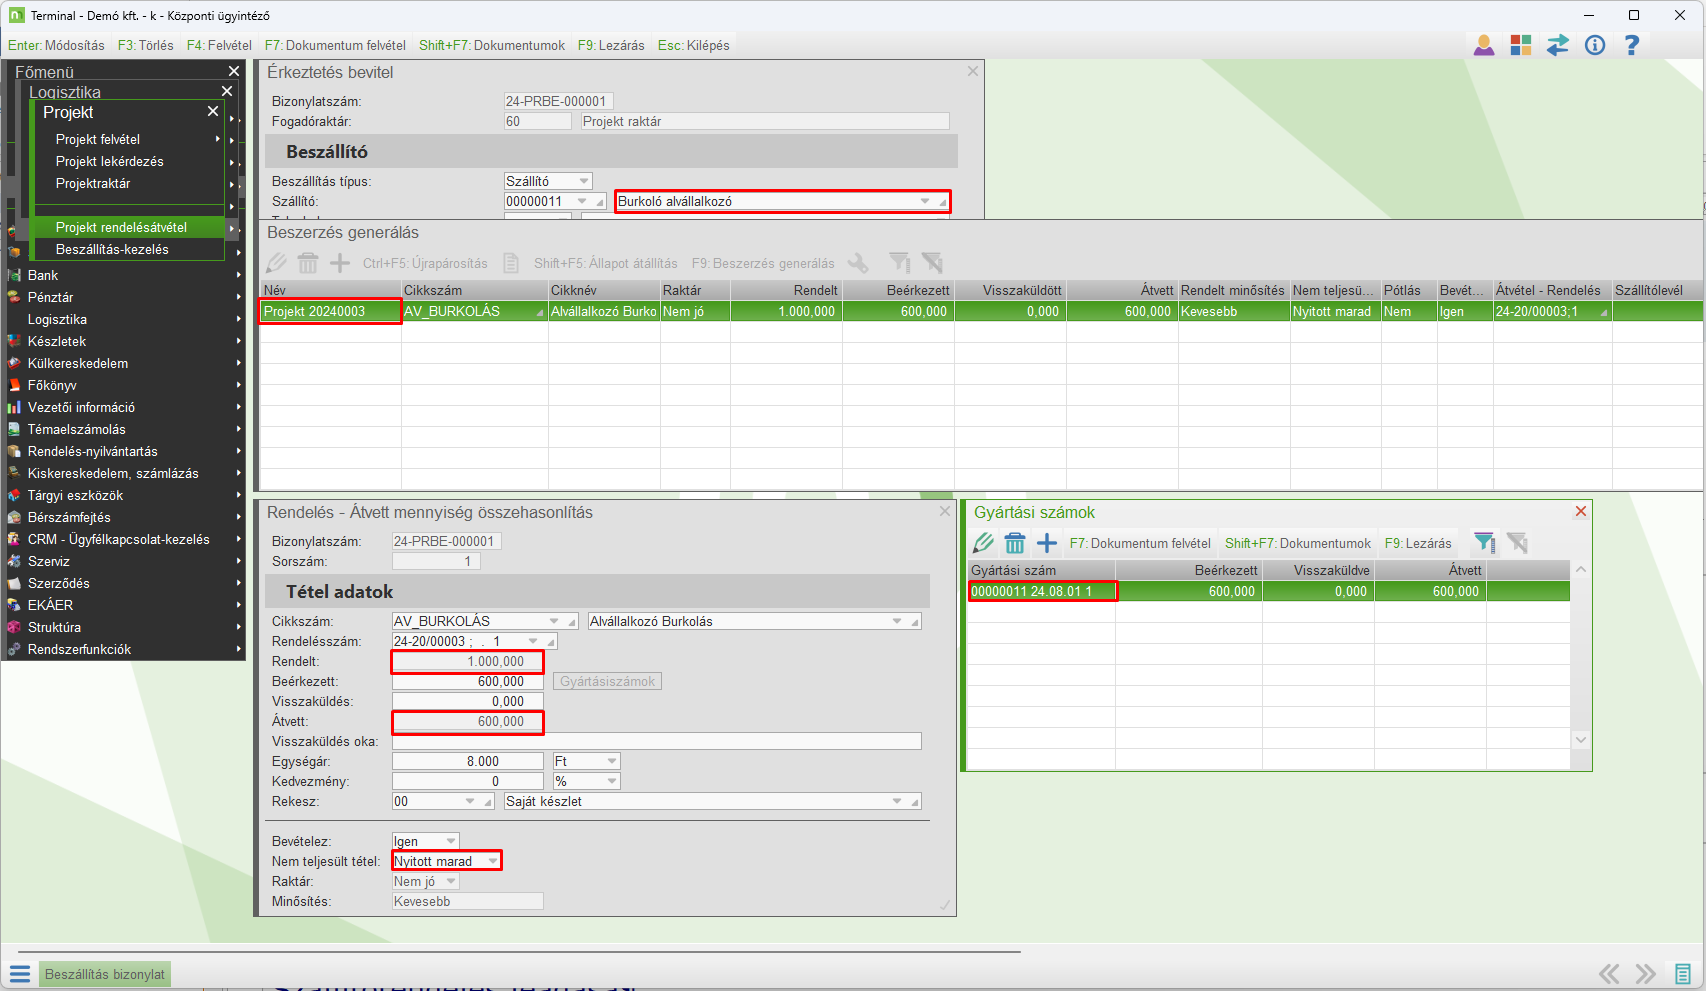Click the blue plus icon in Gyártási számok
The height and width of the screenshot is (991, 1706).
coord(1047,543)
